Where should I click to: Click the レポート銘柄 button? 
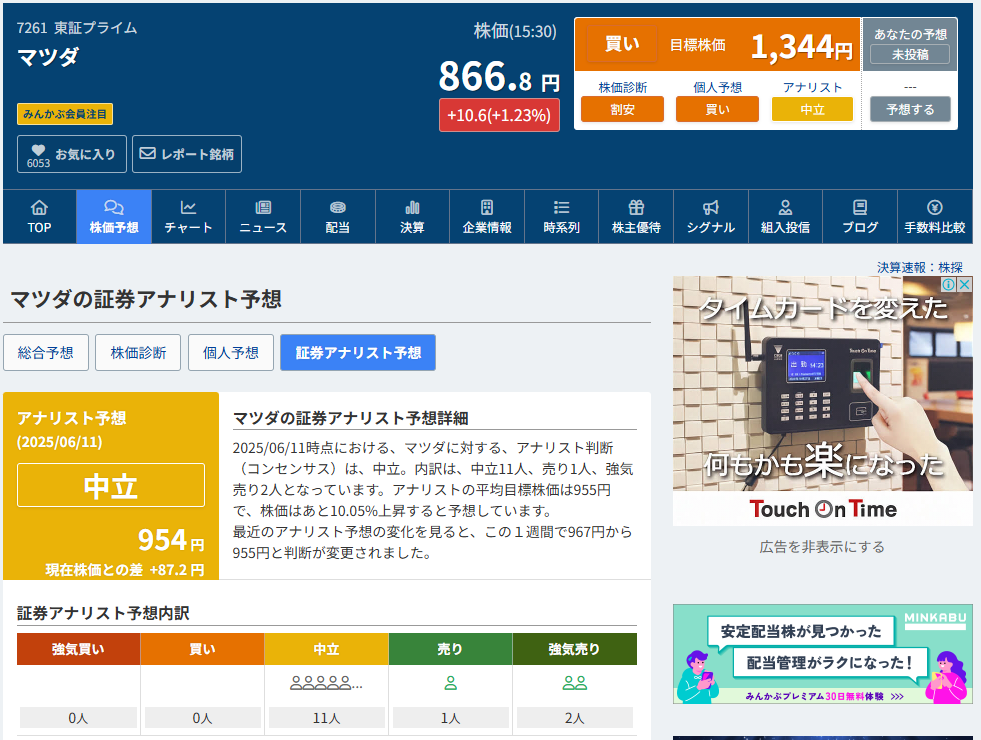tap(187, 154)
